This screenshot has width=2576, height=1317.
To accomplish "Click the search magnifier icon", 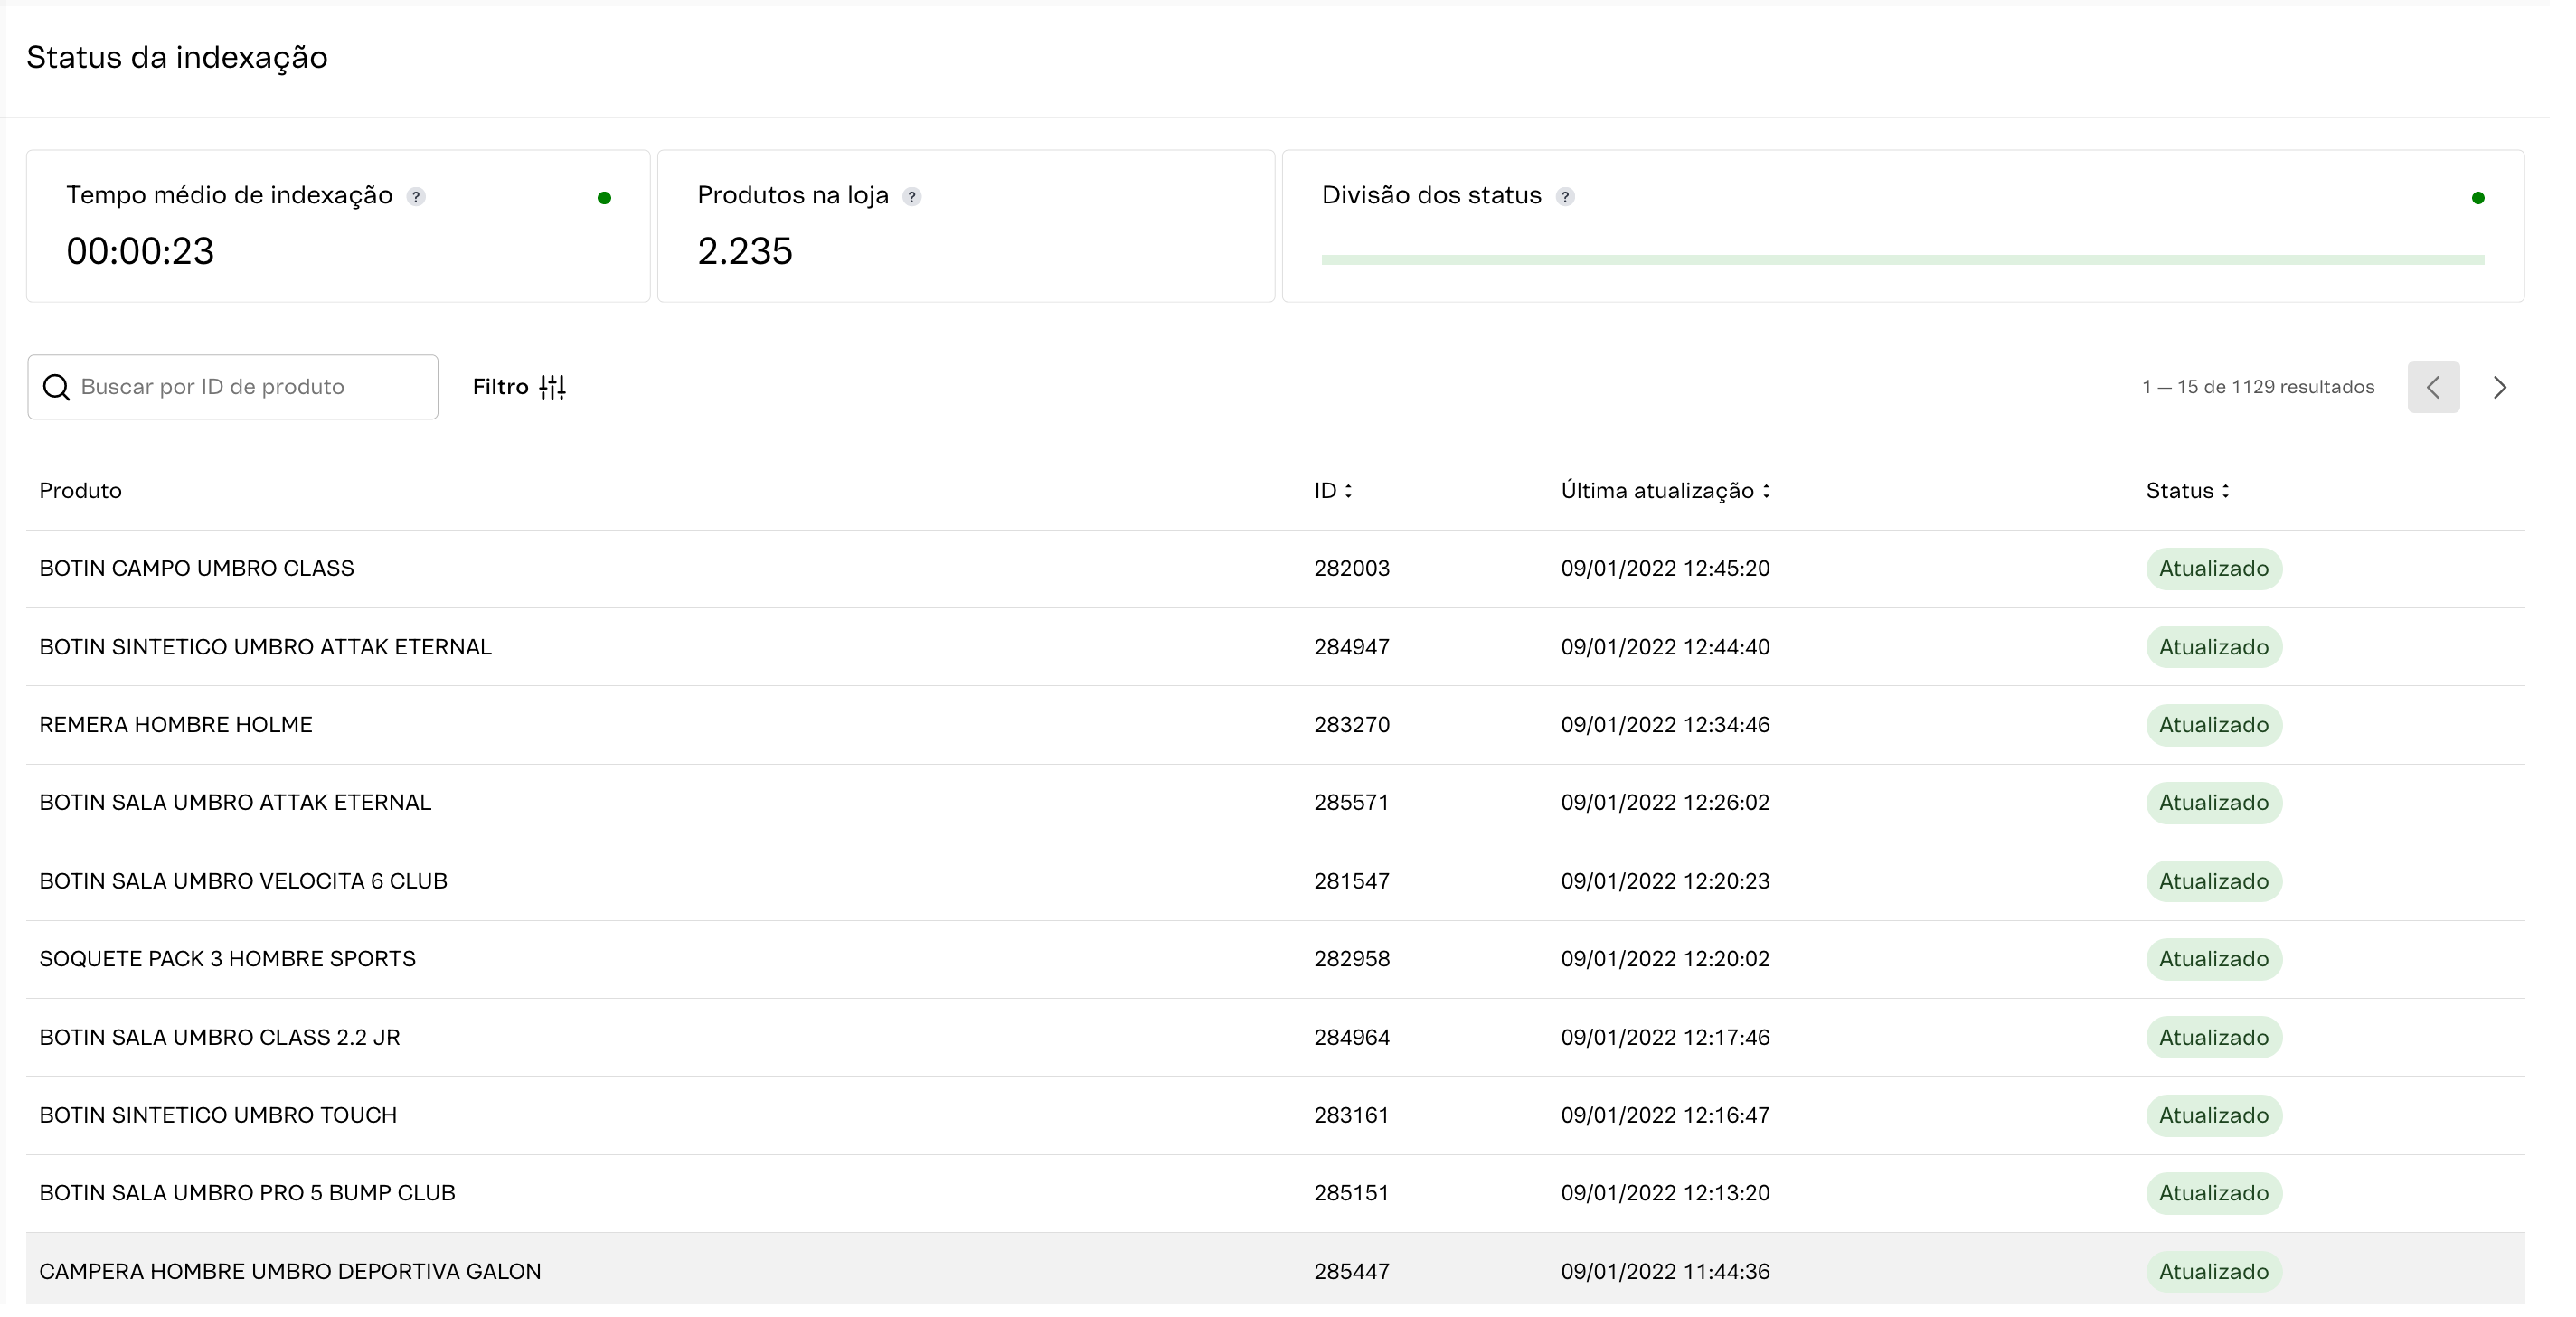I will coord(56,387).
